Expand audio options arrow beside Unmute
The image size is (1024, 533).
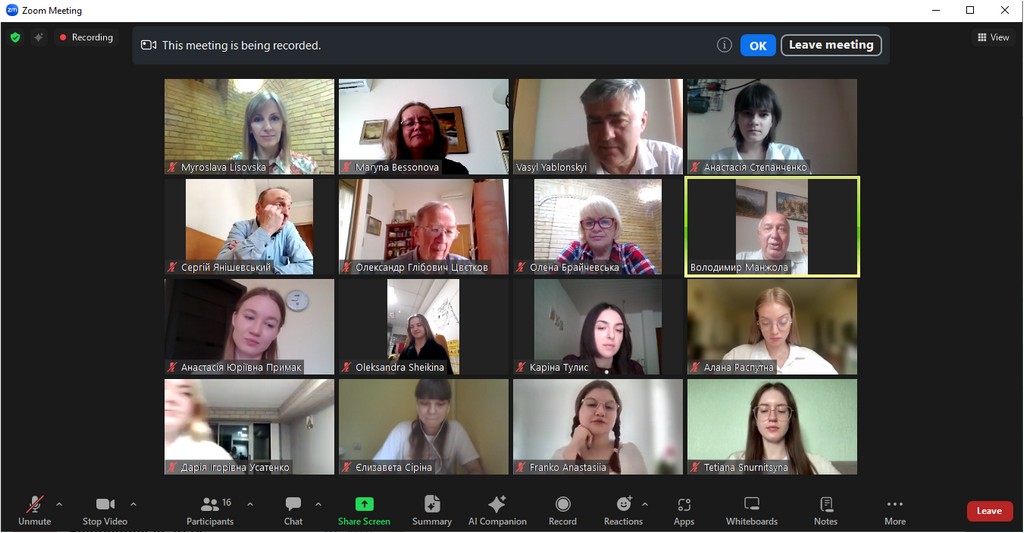coord(59,504)
